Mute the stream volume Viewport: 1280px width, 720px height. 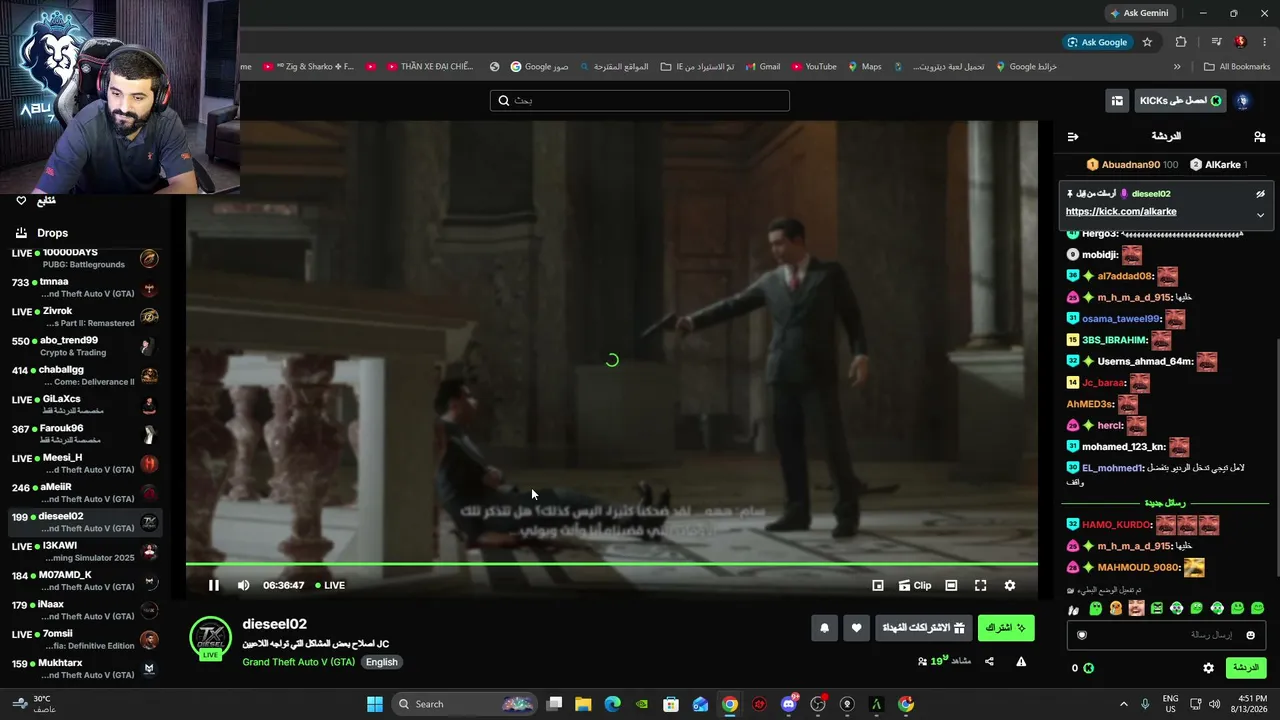point(243,585)
